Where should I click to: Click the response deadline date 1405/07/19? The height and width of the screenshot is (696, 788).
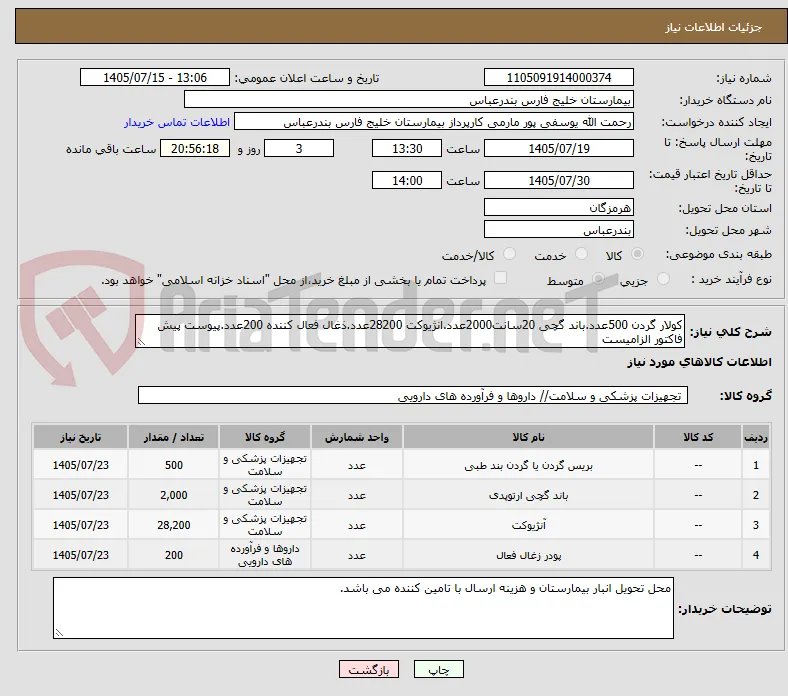tap(558, 149)
